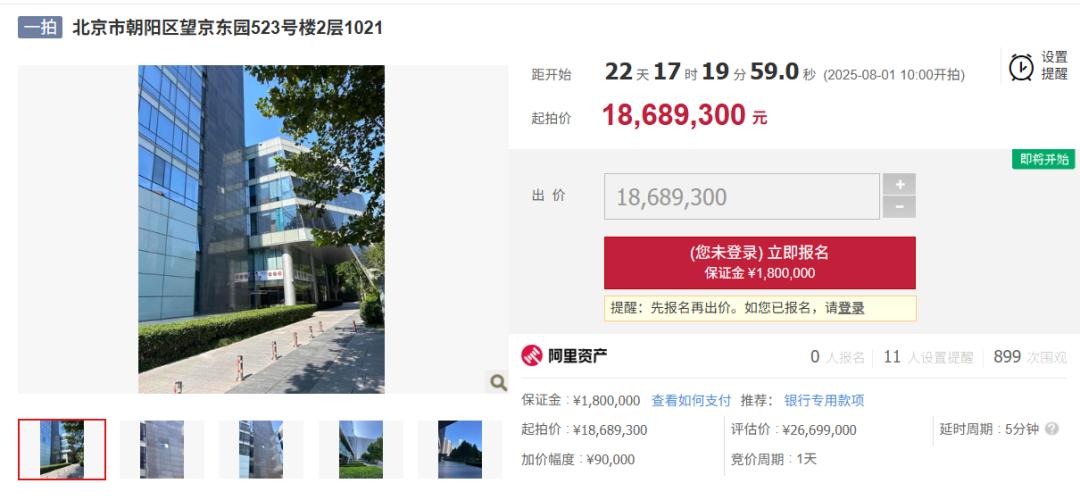The width and height of the screenshot is (1080, 500).
Task: Select the fourth thumbnail with lawn
Action: click(361, 450)
